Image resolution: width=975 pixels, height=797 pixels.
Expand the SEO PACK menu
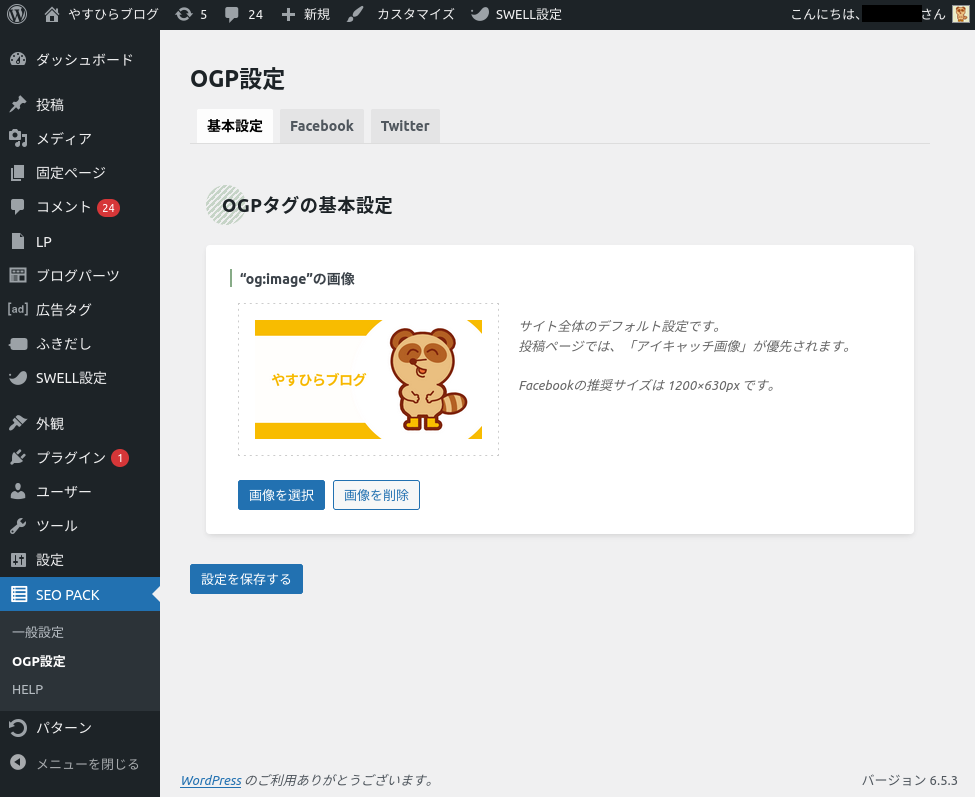click(x=68, y=595)
